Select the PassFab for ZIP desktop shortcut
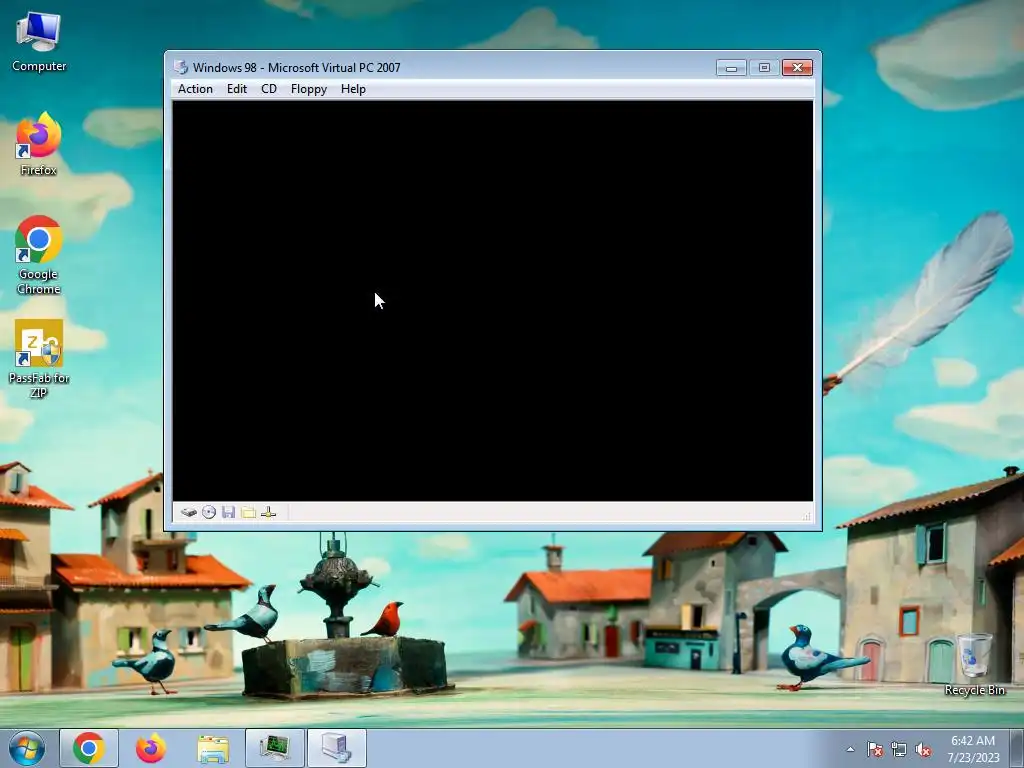The height and width of the screenshot is (768, 1024). (39, 359)
